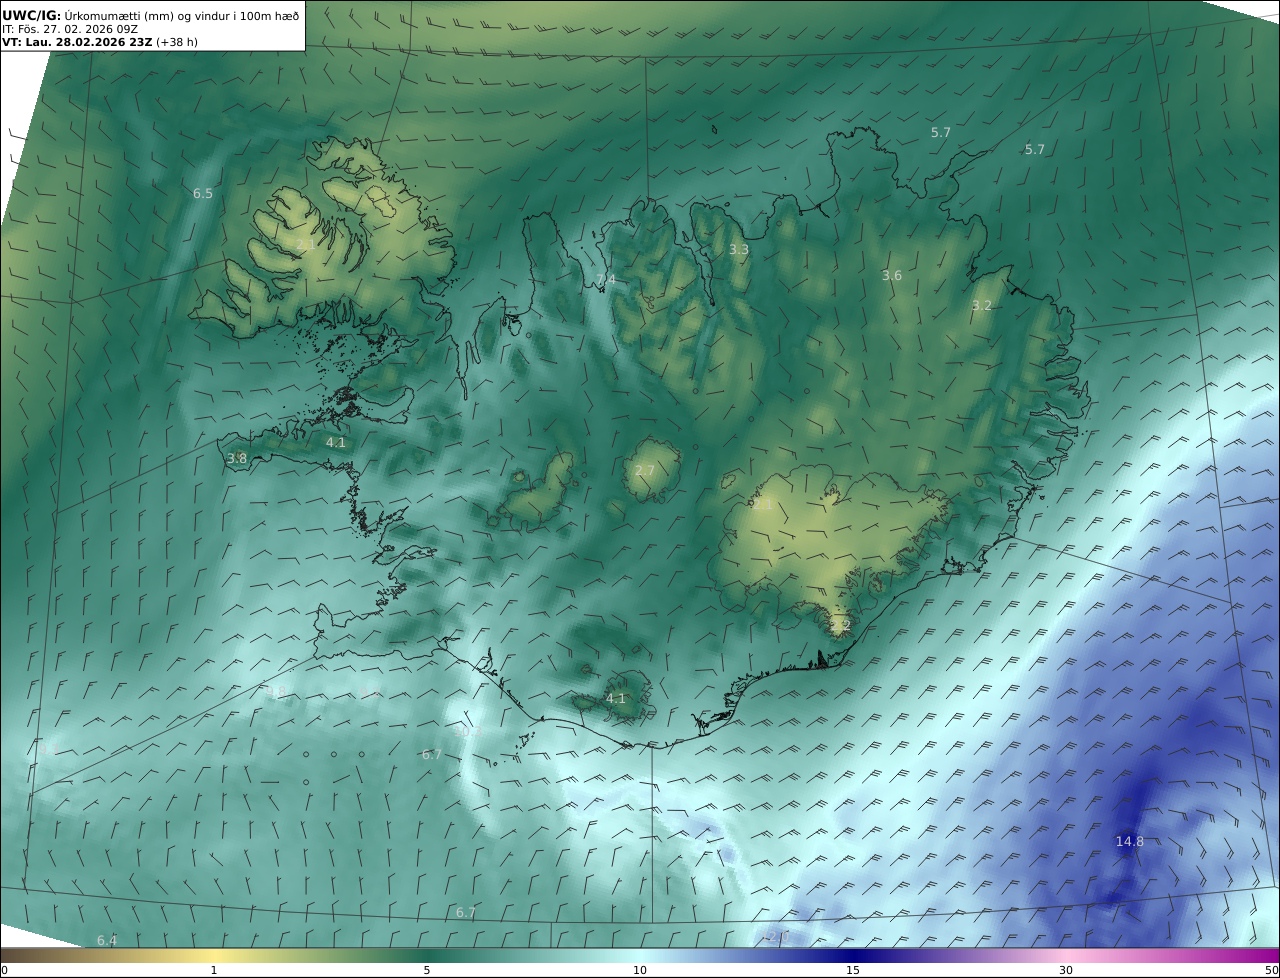Image resolution: width=1280 pixels, height=978 pixels.
Task: Click the color scale tick labeled 50
Action: [1272, 970]
